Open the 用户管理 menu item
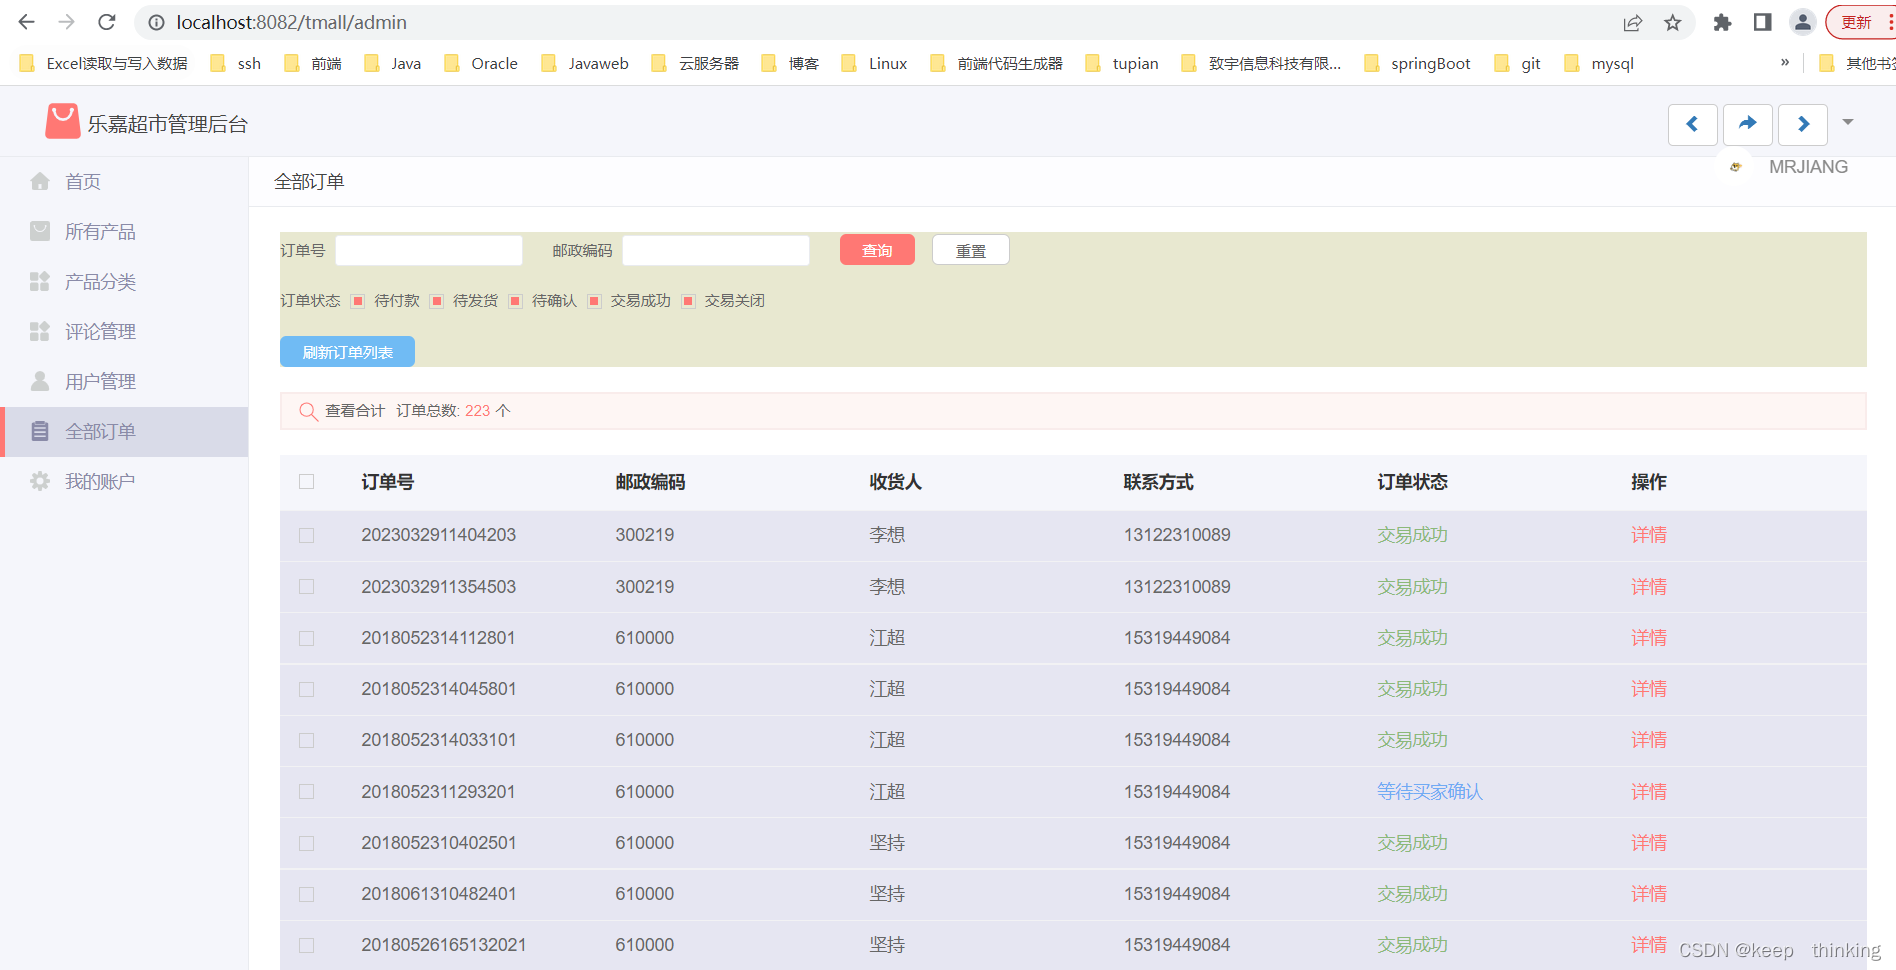The width and height of the screenshot is (1896, 970). click(100, 381)
